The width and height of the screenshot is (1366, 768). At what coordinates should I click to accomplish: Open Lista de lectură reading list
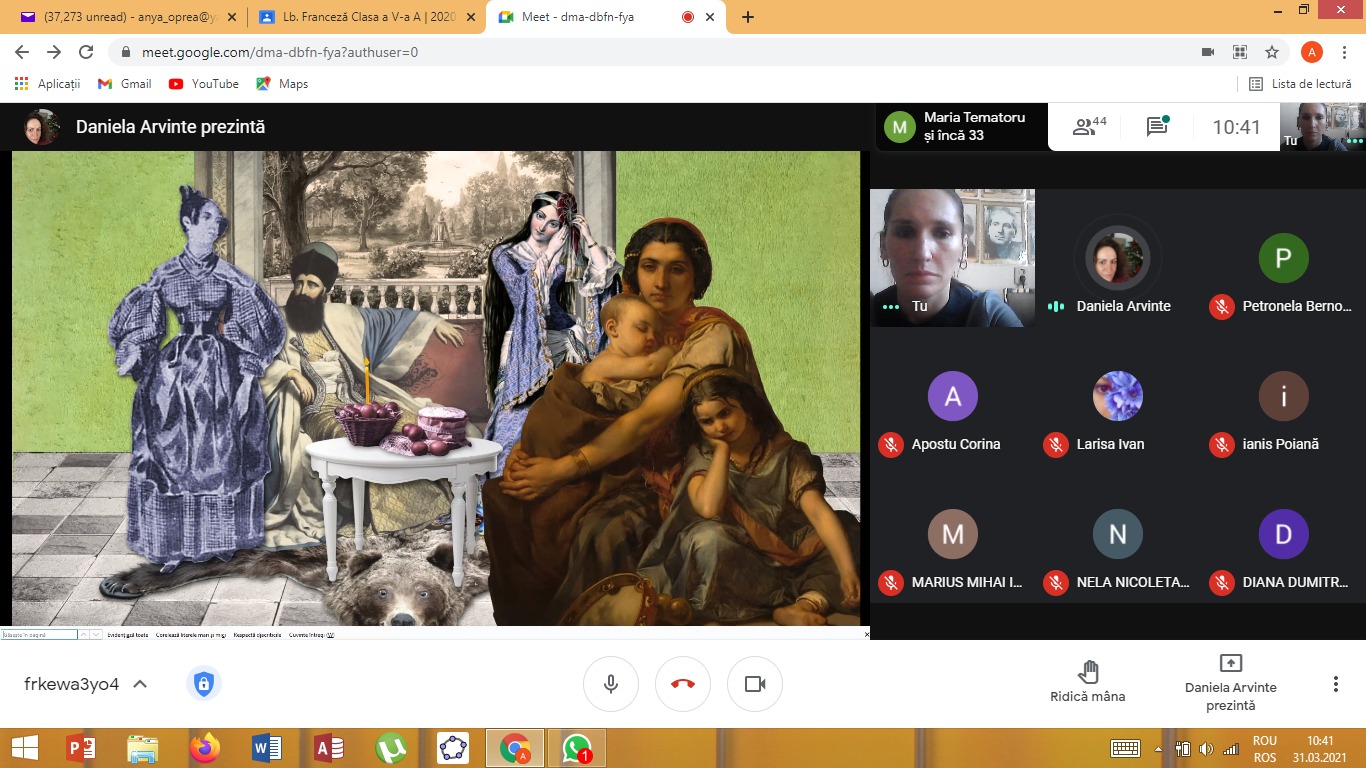click(1300, 84)
